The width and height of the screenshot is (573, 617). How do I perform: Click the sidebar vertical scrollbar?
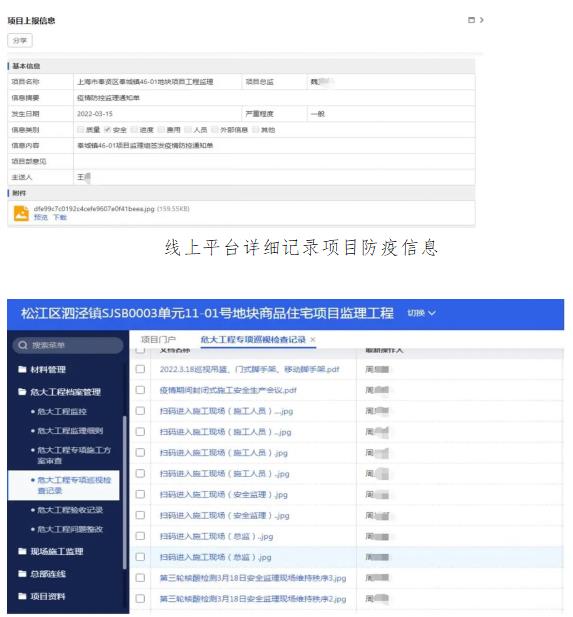[x=125, y=492]
